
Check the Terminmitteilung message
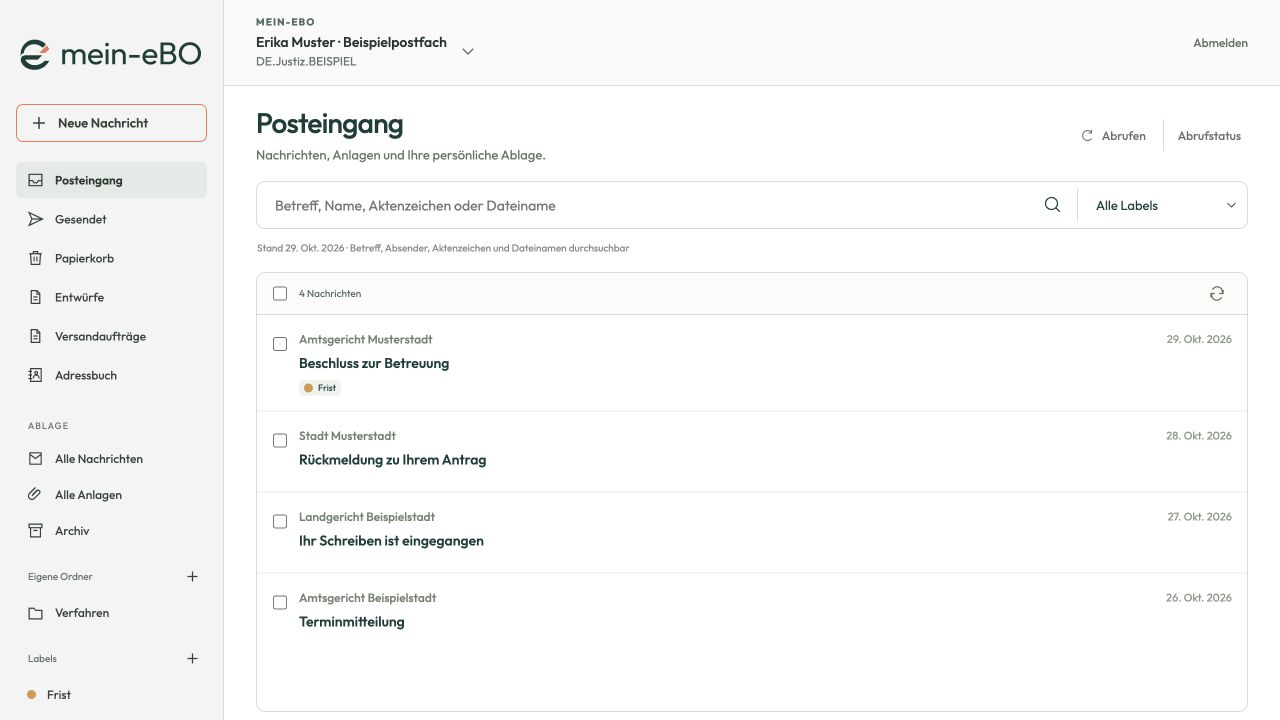pyautogui.click(x=280, y=603)
